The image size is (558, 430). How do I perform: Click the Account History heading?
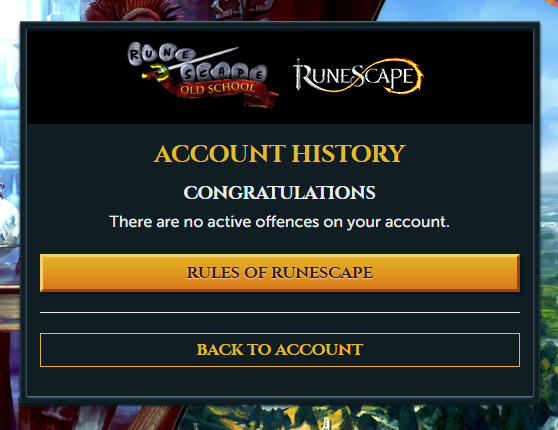coord(280,153)
